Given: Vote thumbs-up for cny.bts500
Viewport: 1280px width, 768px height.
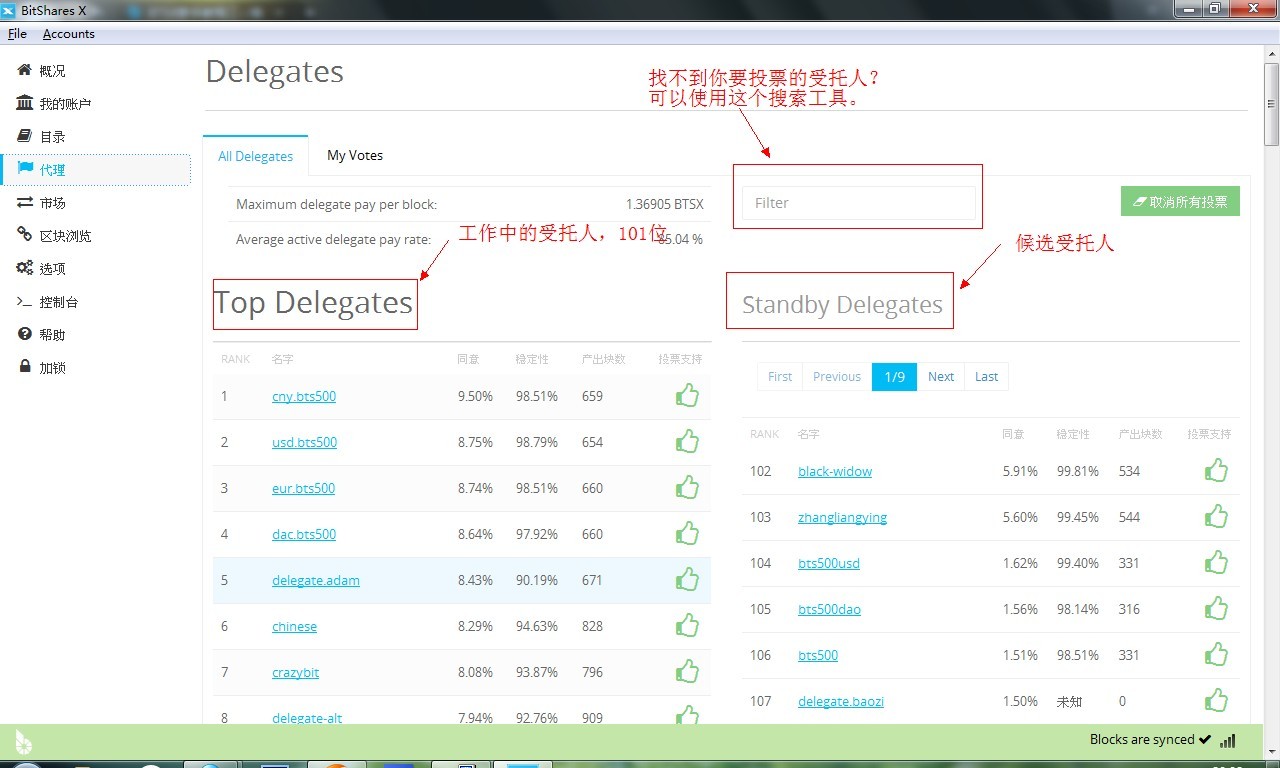Looking at the screenshot, I should click(687, 395).
